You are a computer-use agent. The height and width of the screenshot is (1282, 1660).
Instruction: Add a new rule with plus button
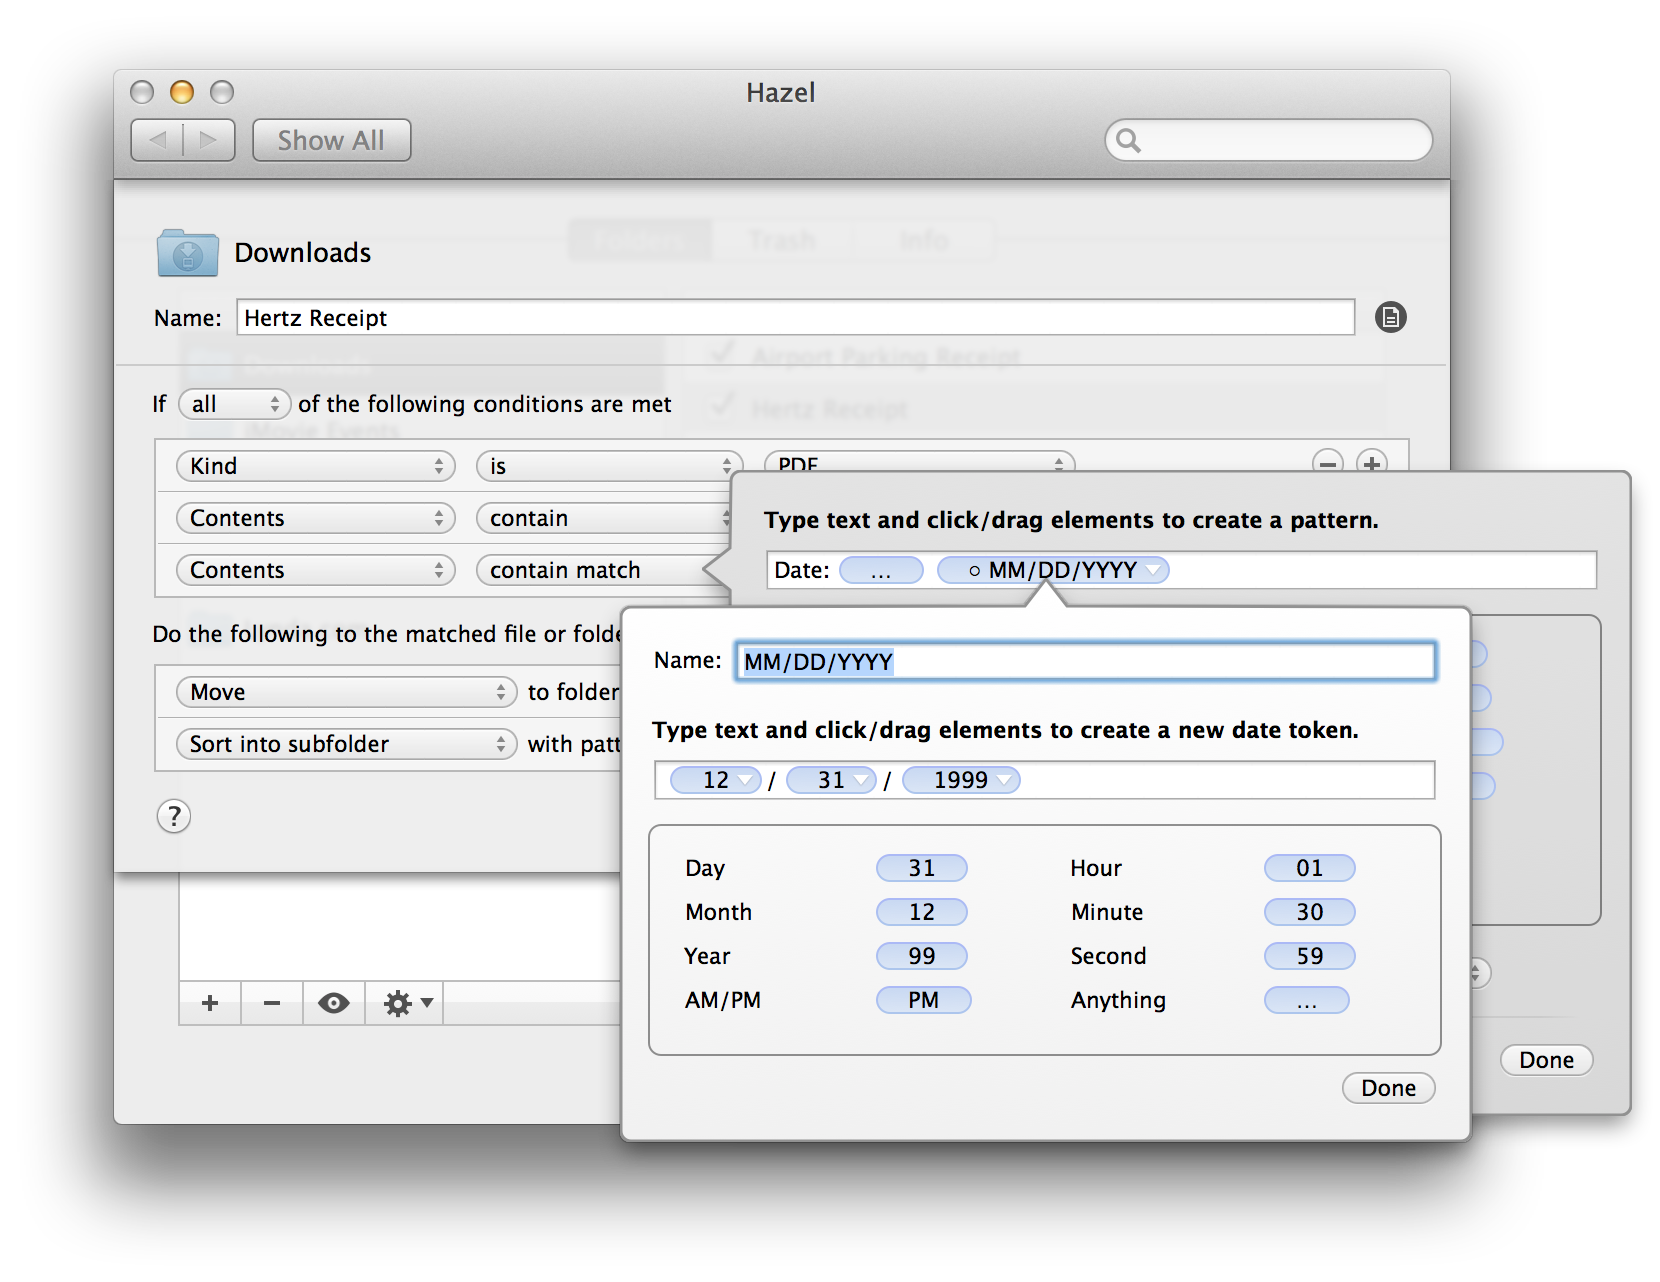(210, 1003)
